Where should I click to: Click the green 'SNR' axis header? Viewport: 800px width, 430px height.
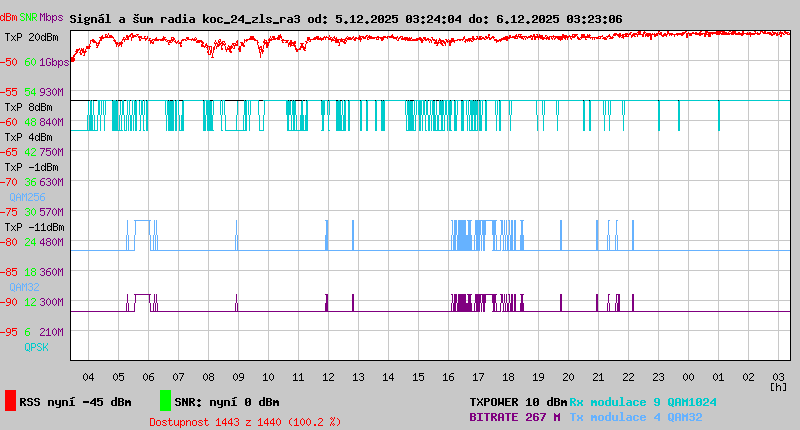click(29, 17)
